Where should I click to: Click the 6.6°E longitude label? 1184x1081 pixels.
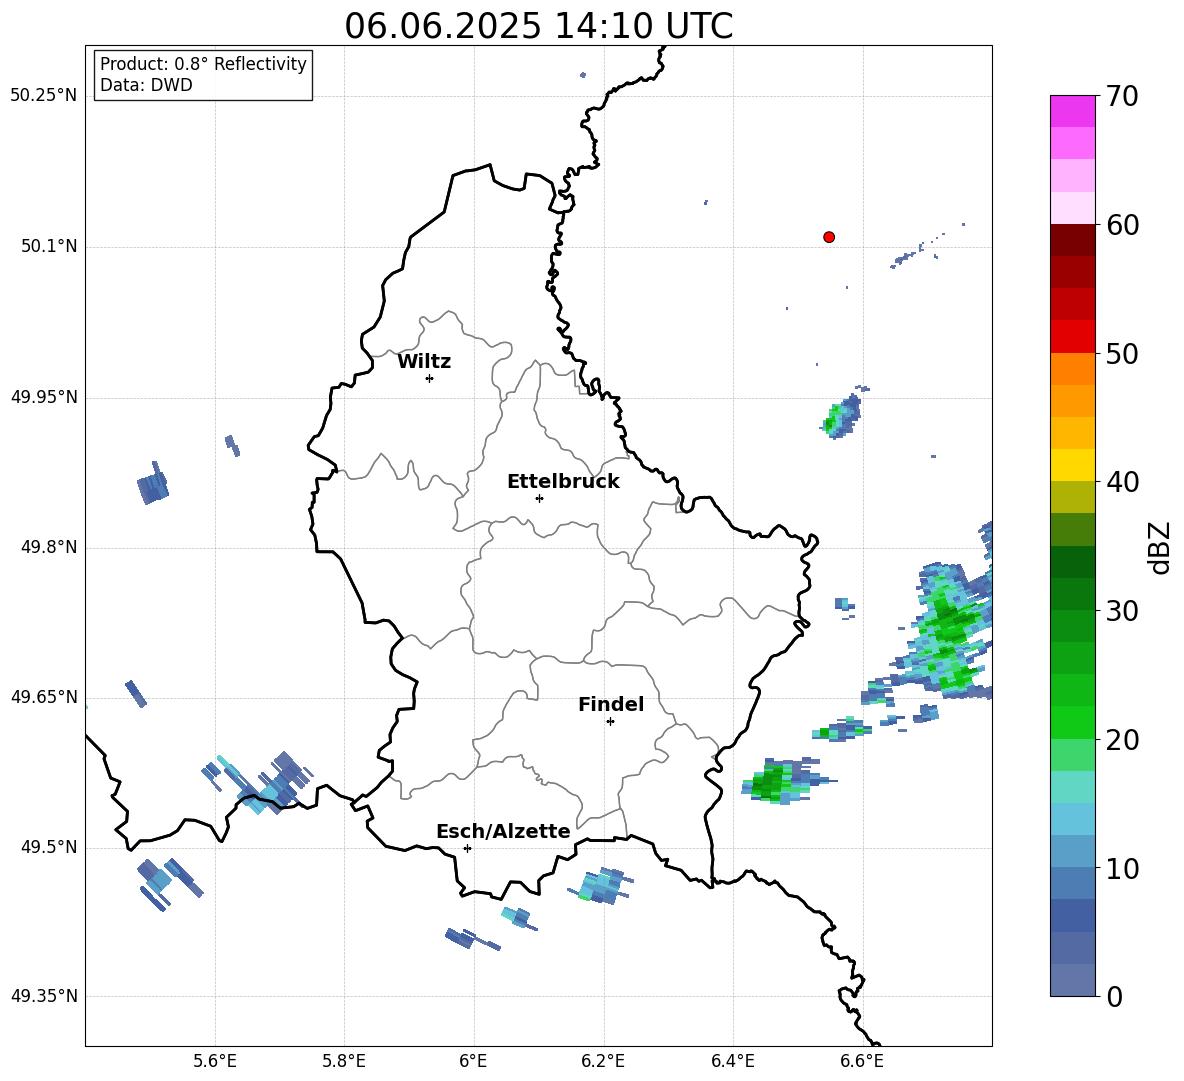pyautogui.click(x=862, y=1061)
